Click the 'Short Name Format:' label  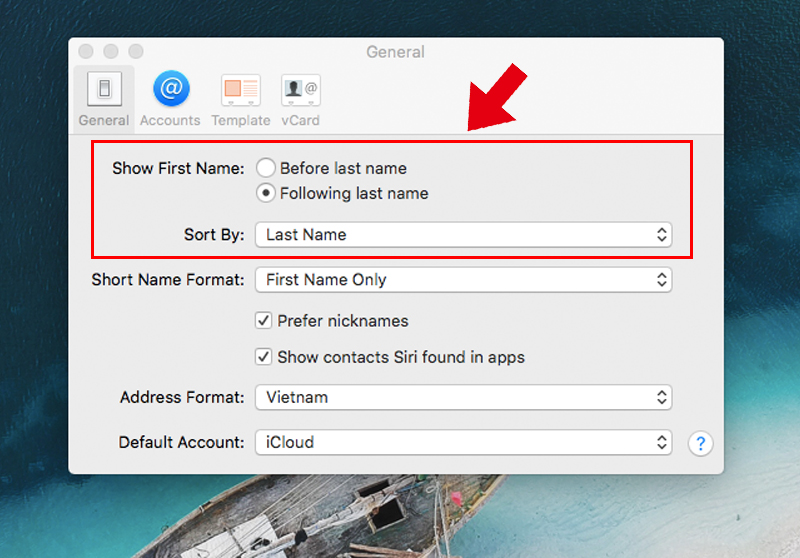click(168, 280)
